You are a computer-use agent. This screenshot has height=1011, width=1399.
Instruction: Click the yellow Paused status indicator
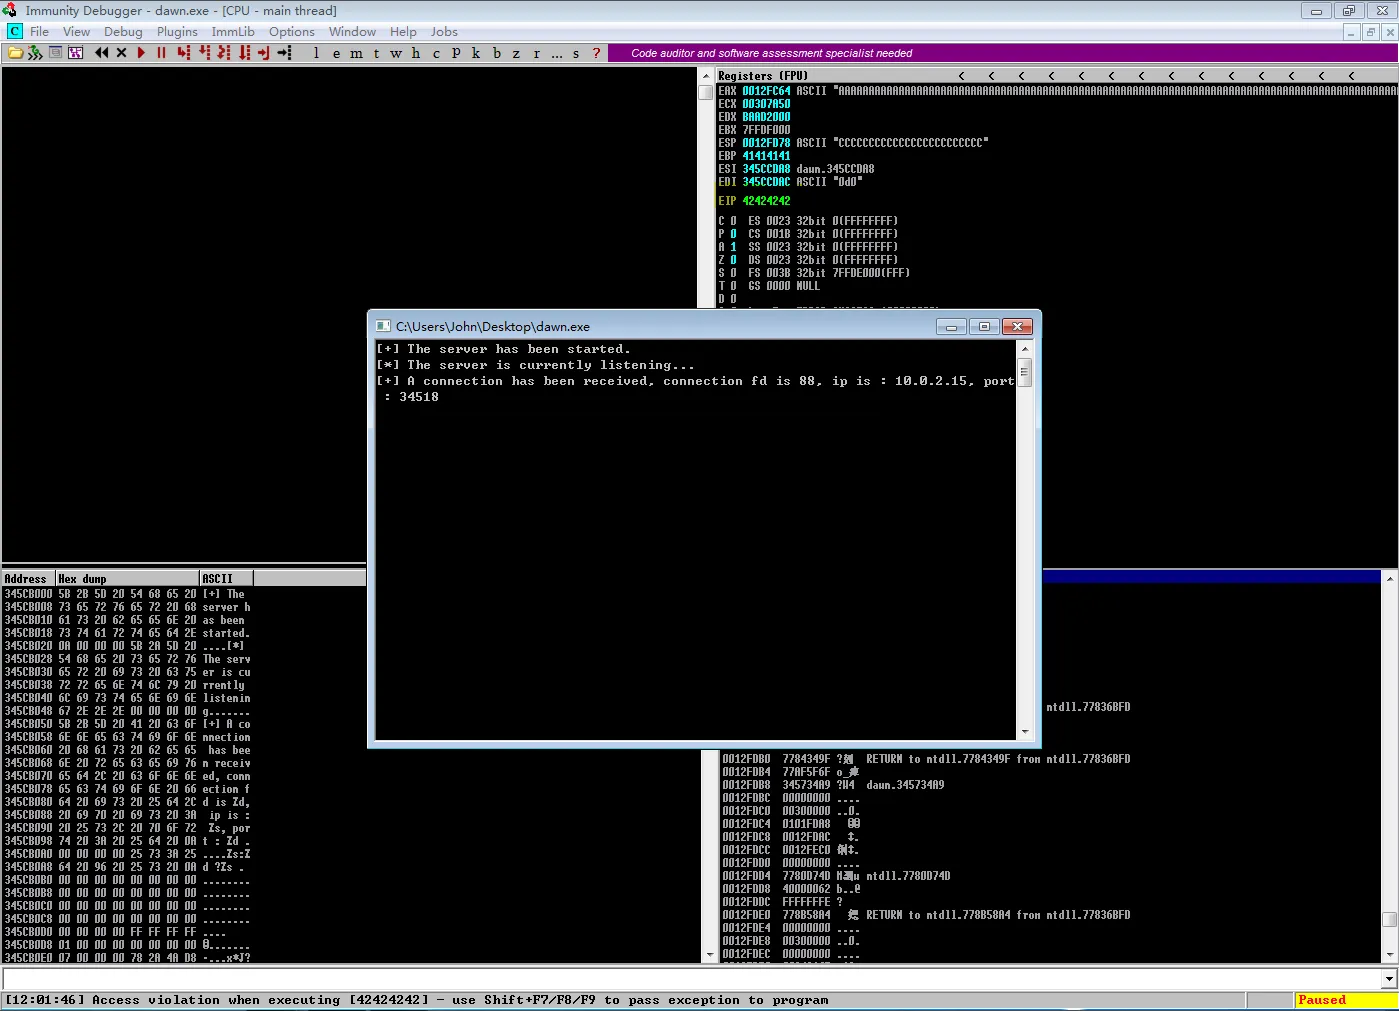(x=1345, y=1000)
